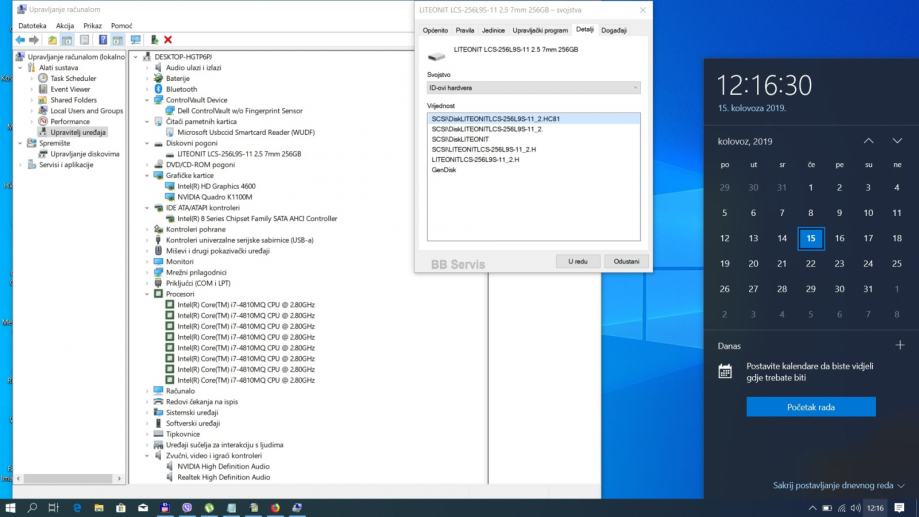The height and width of the screenshot is (517, 919).
Task: Click the red X uninstall device toolbar icon
Action: click(168, 39)
